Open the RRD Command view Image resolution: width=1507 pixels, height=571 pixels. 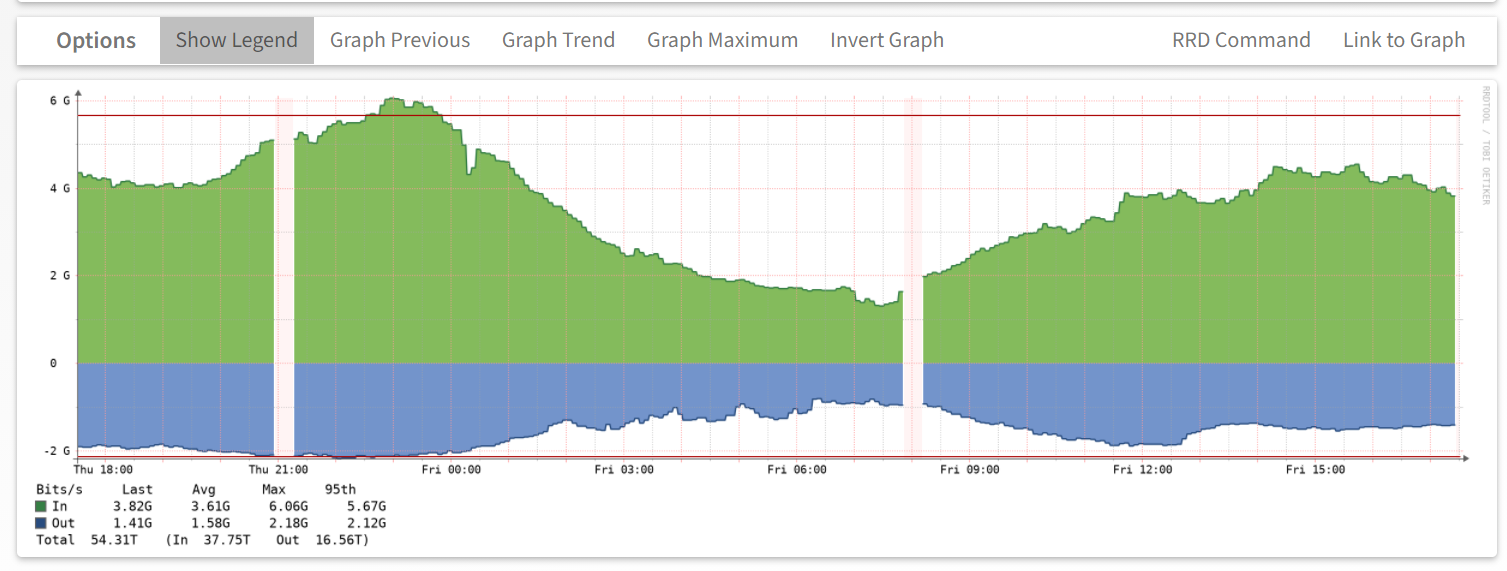pos(1240,40)
